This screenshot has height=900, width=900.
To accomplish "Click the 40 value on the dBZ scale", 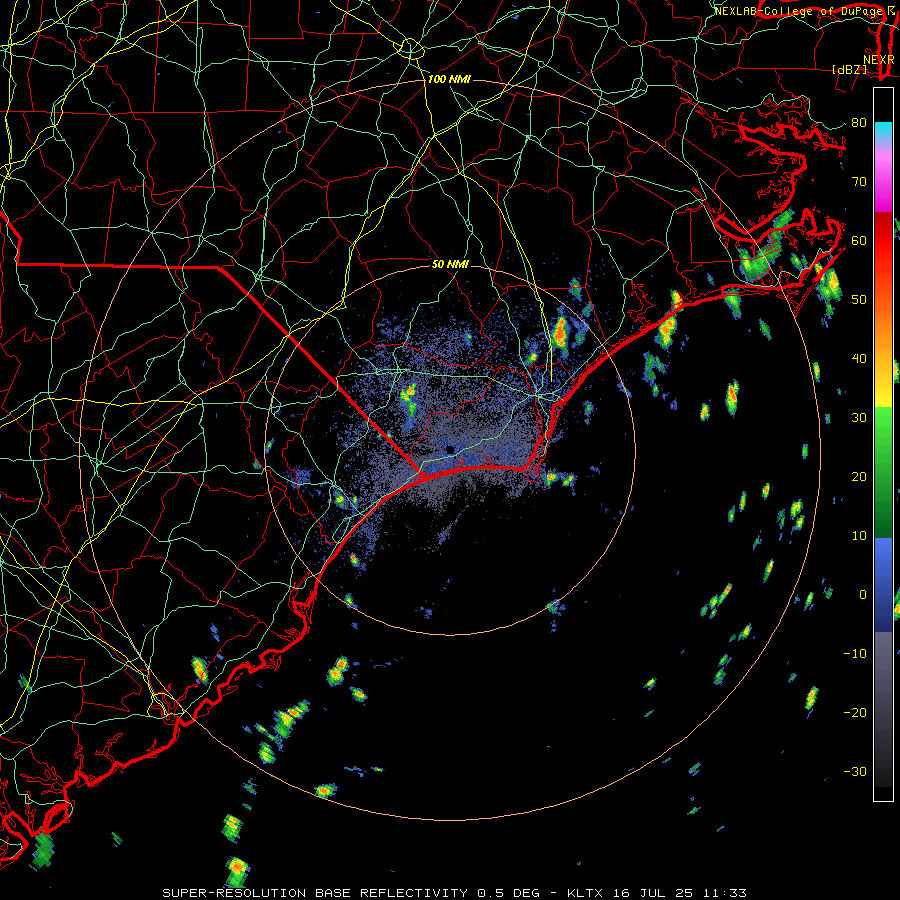I will (859, 359).
